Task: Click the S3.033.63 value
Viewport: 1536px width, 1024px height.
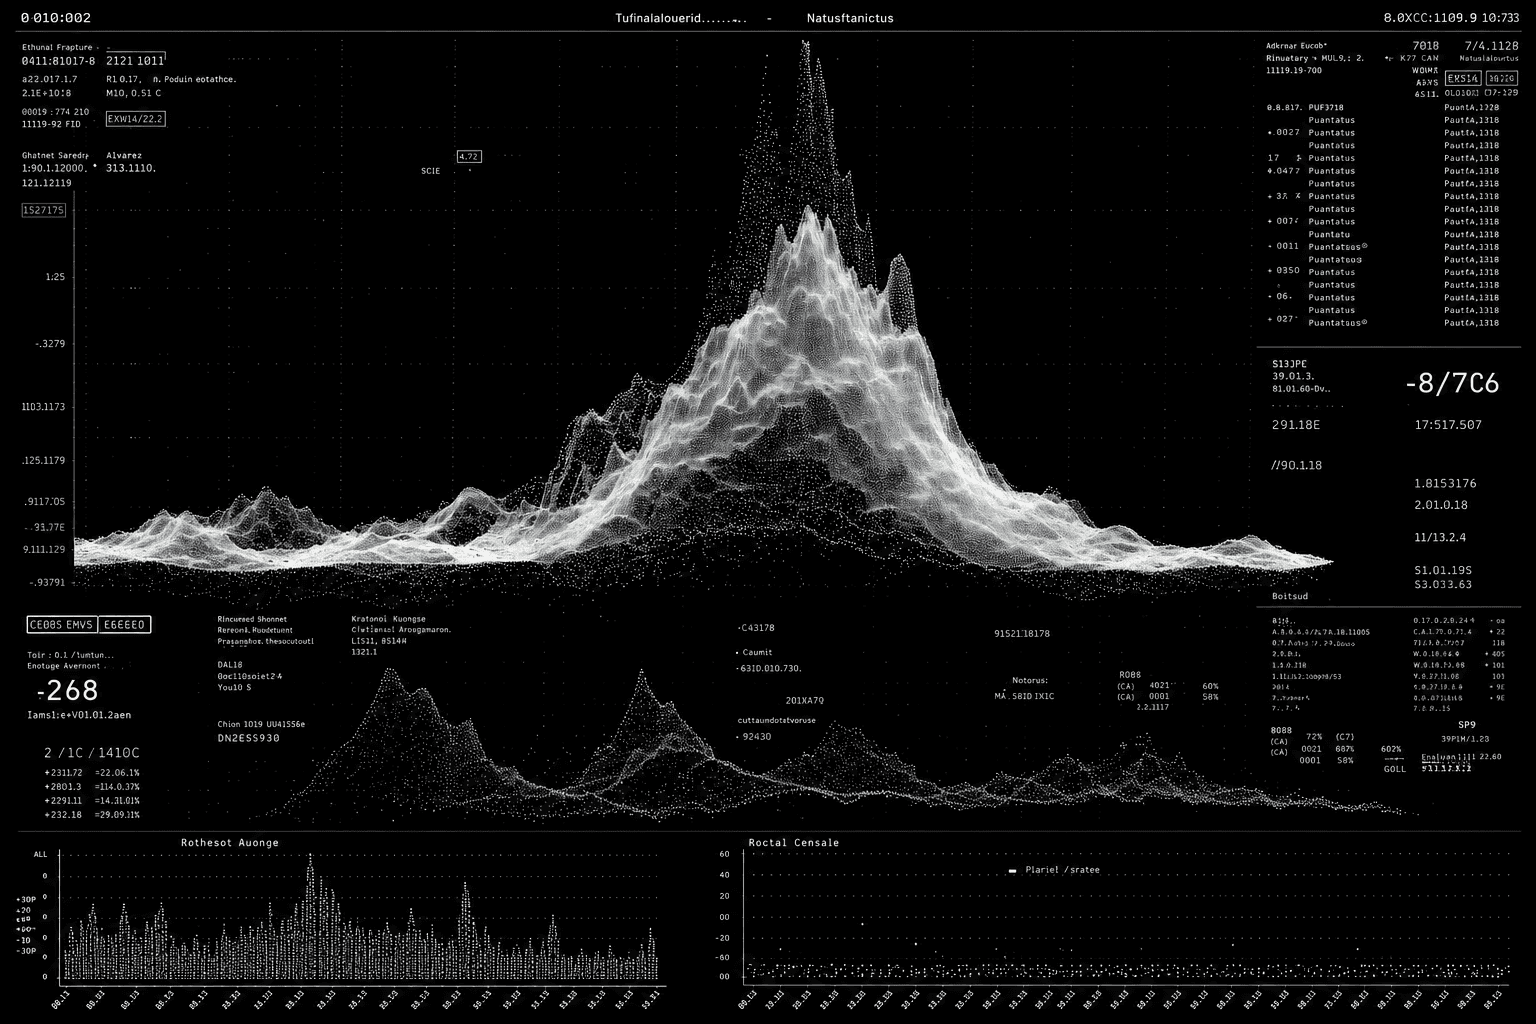Action: pyautogui.click(x=1443, y=584)
